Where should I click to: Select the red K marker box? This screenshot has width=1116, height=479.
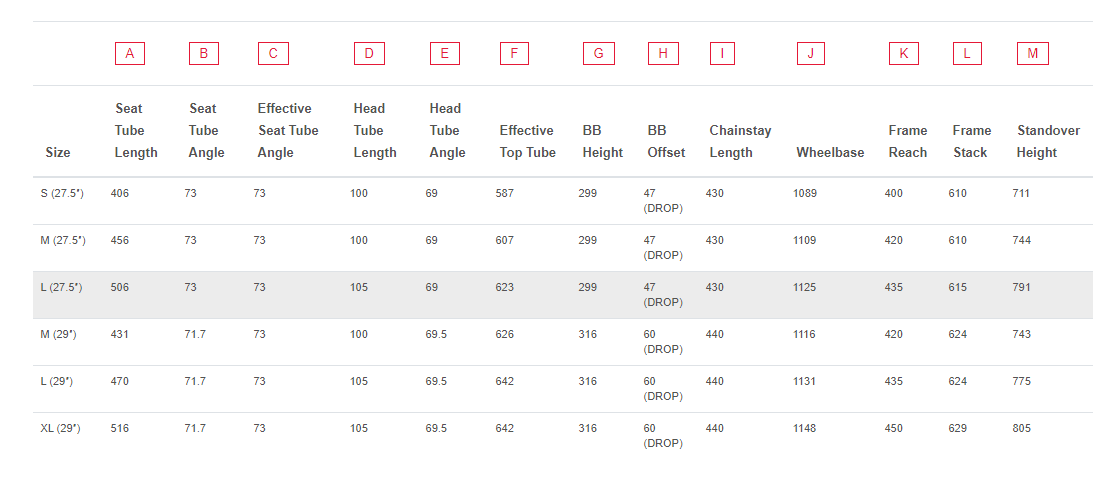pos(904,54)
